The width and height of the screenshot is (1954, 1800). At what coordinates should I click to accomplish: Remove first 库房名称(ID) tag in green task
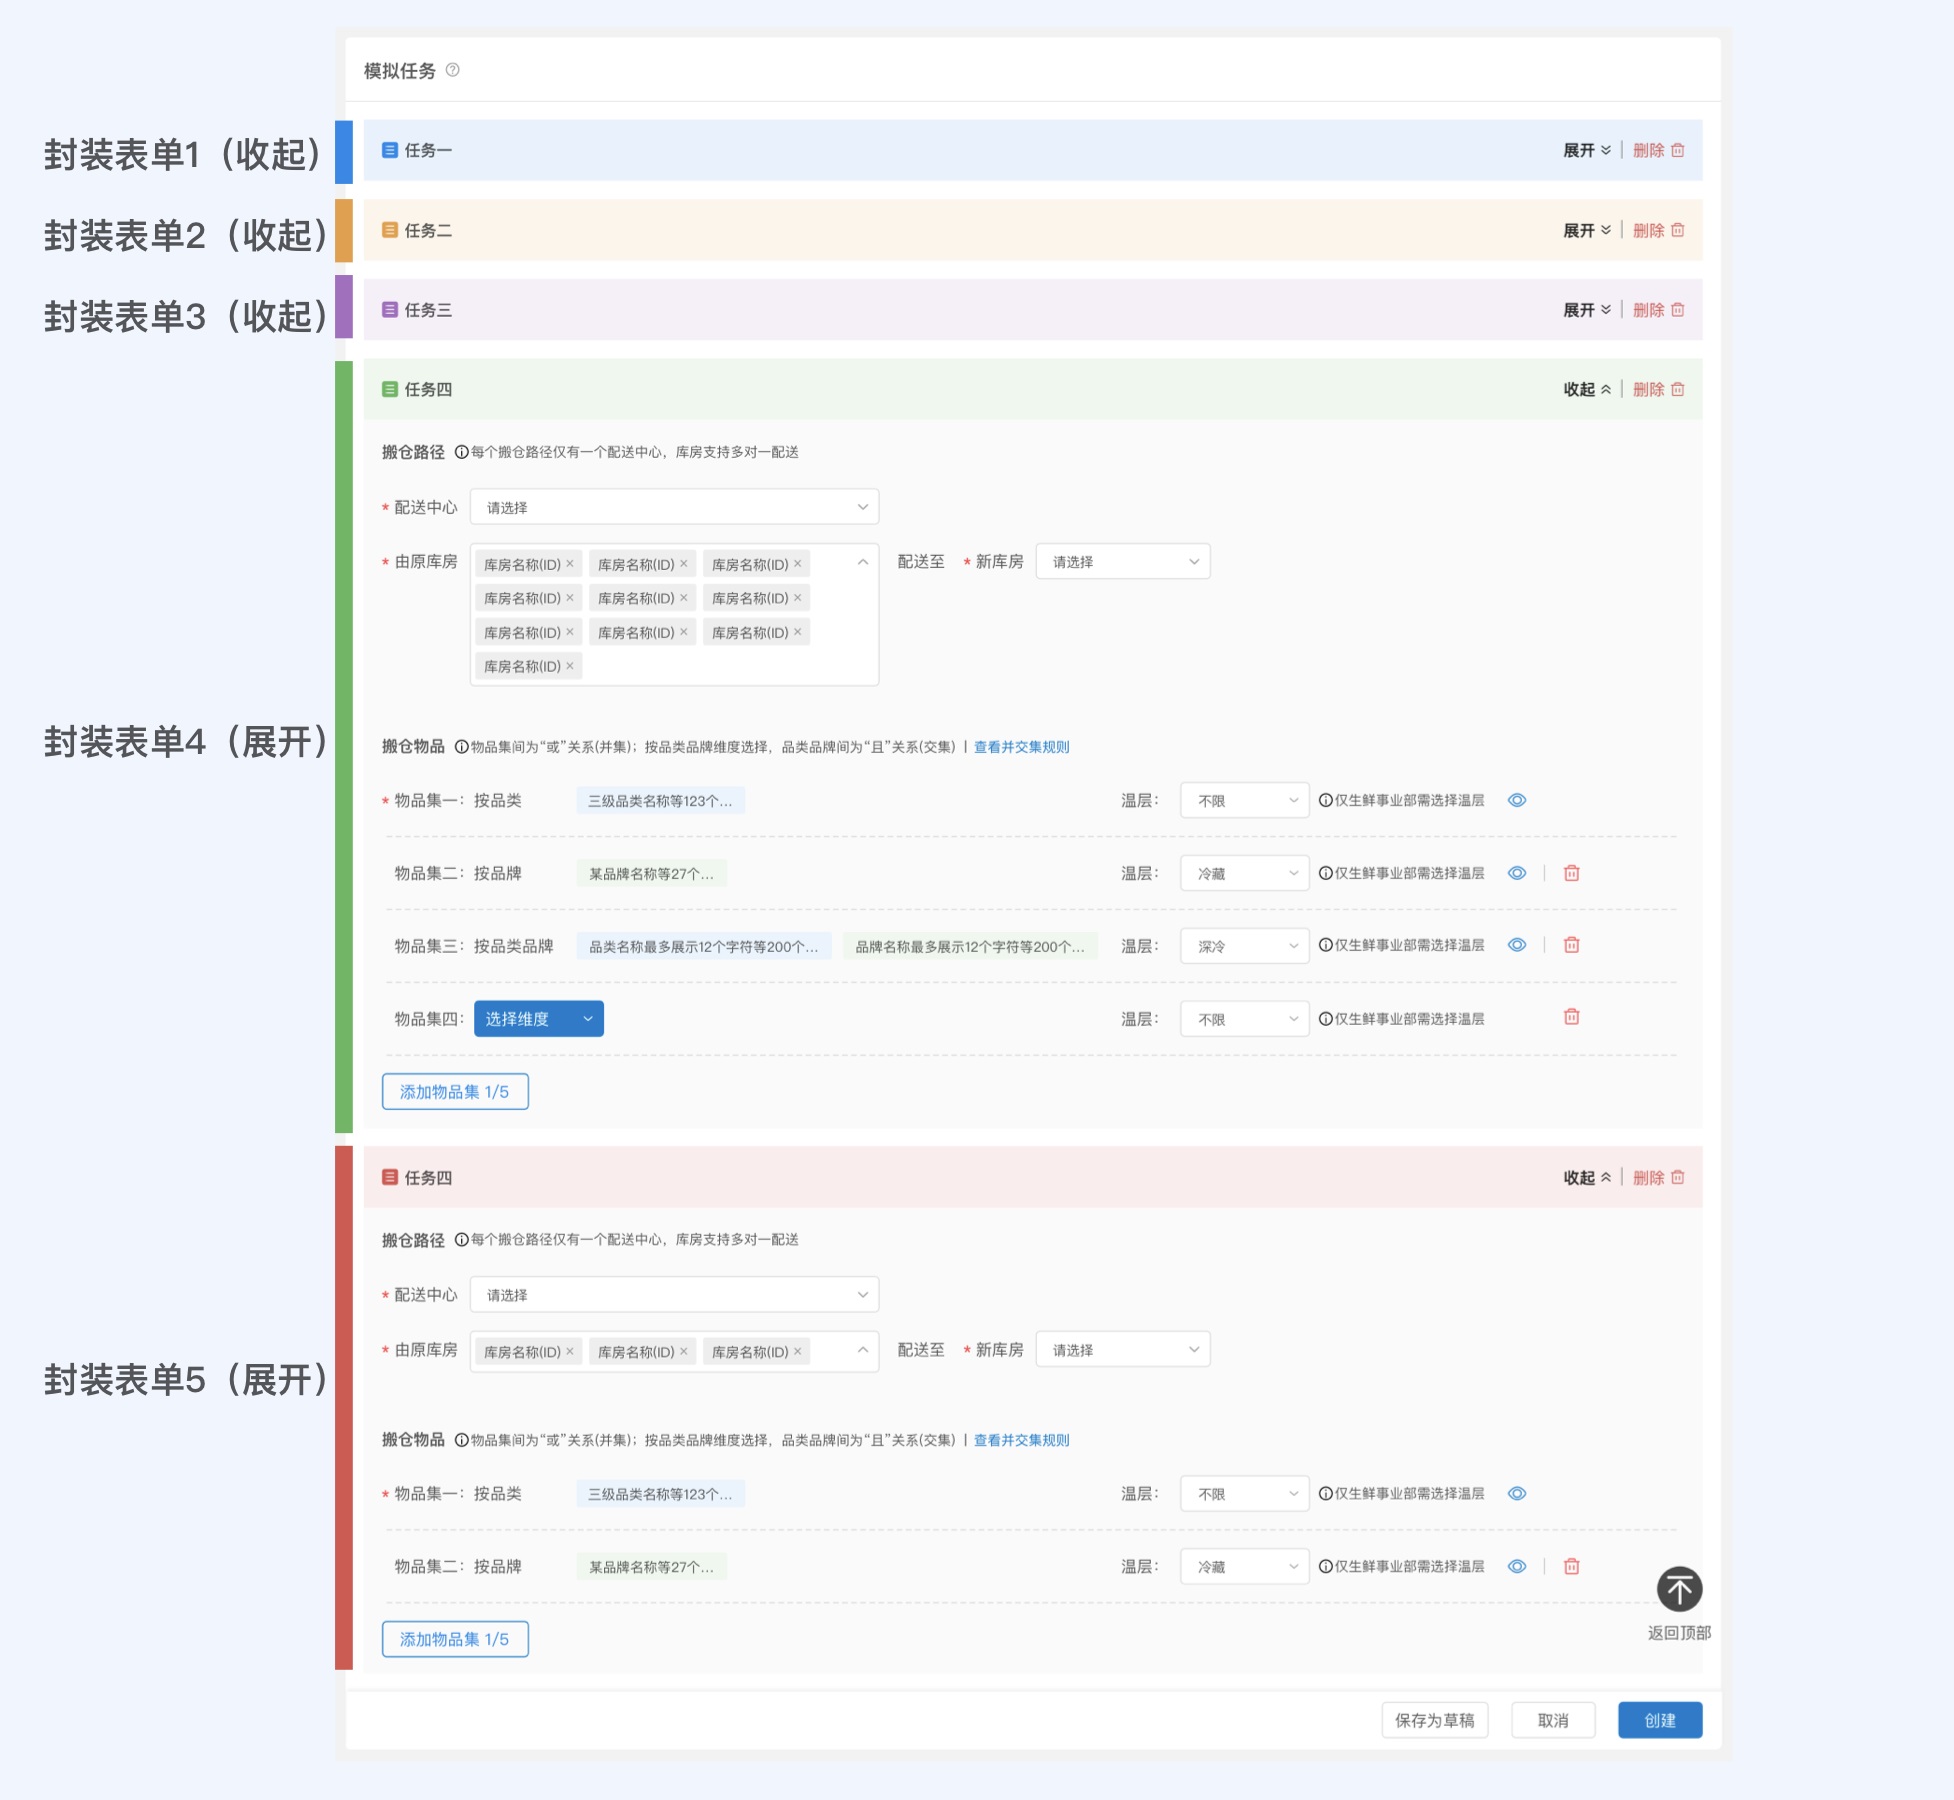point(570,564)
